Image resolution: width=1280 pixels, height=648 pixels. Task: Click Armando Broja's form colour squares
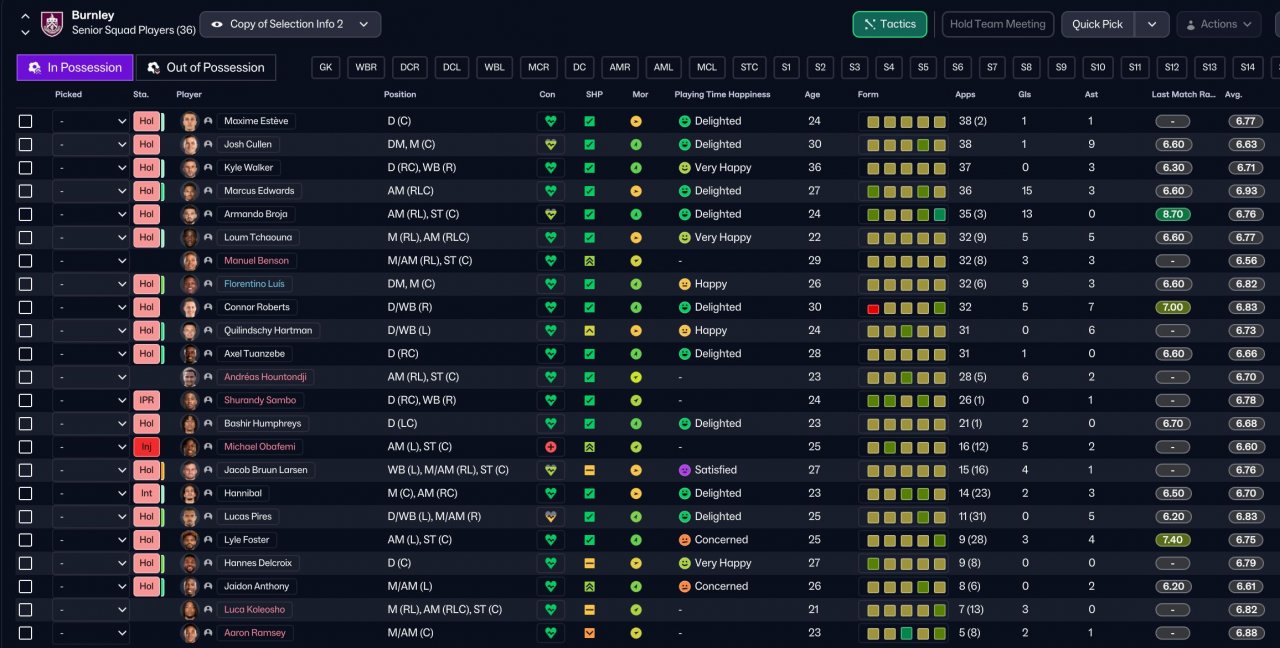pos(907,214)
